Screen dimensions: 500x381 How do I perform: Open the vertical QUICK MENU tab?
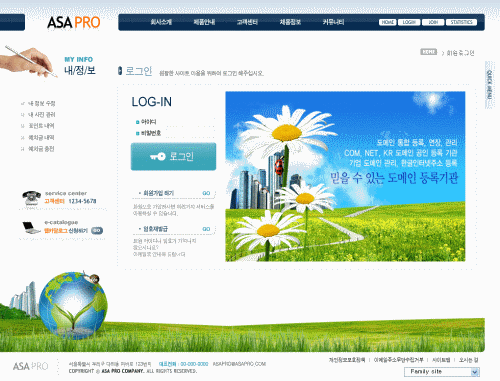[489, 85]
